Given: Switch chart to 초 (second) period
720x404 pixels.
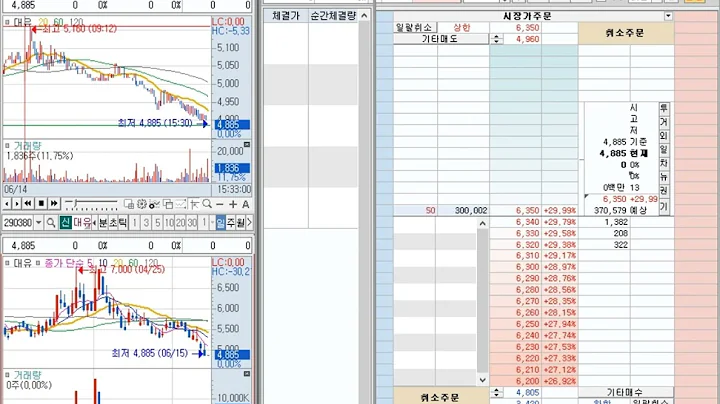Looking at the screenshot, I should click(113, 223).
